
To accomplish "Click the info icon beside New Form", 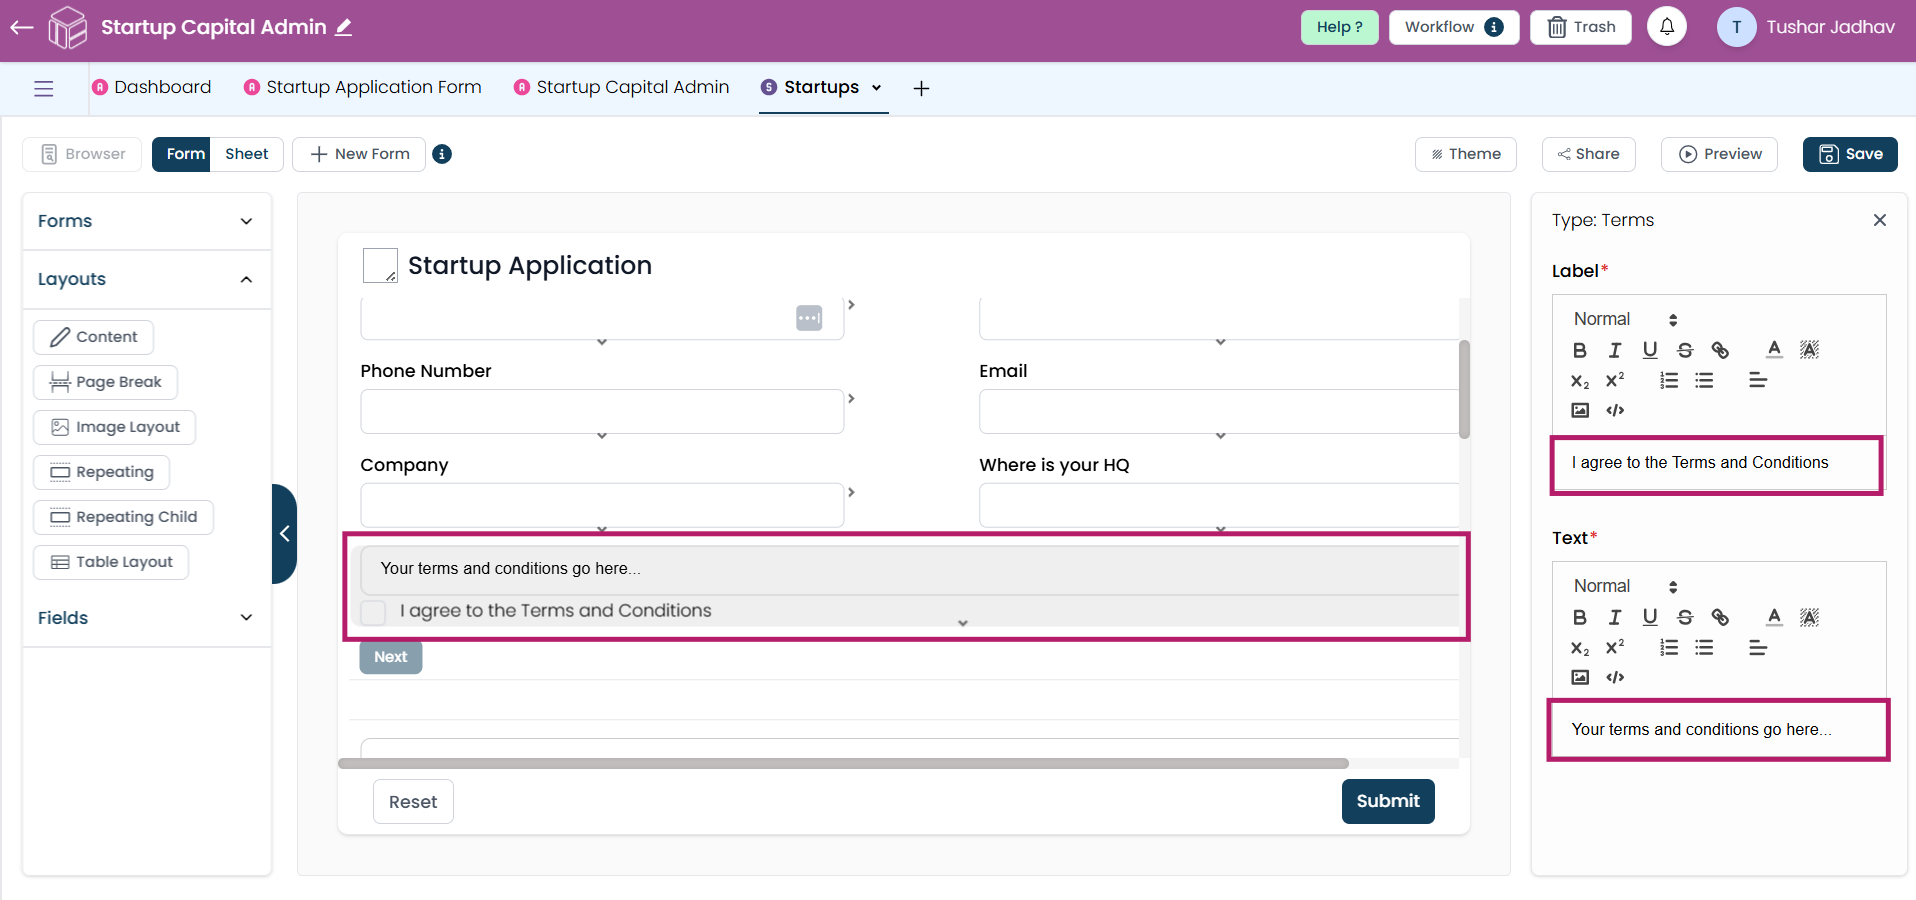I will tap(442, 154).
